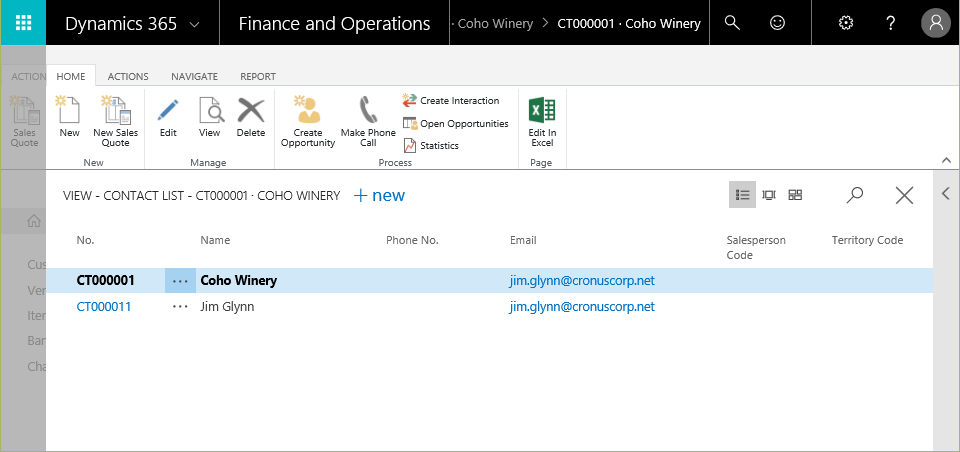Image resolution: width=960 pixels, height=452 pixels.
Task: Collapse the ribbon with the chevron
Action: click(x=946, y=160)
